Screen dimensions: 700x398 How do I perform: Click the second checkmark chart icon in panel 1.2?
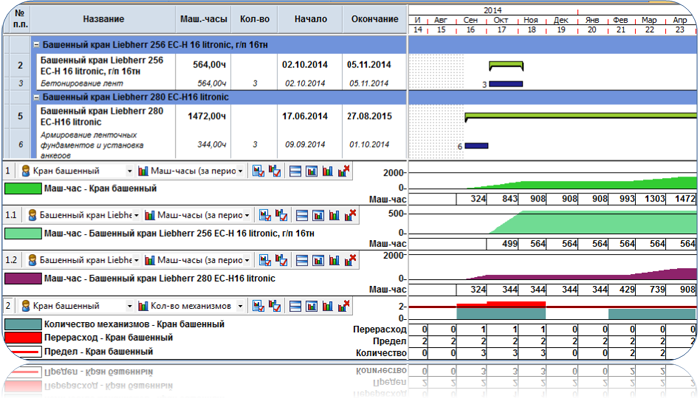(281, 260)
